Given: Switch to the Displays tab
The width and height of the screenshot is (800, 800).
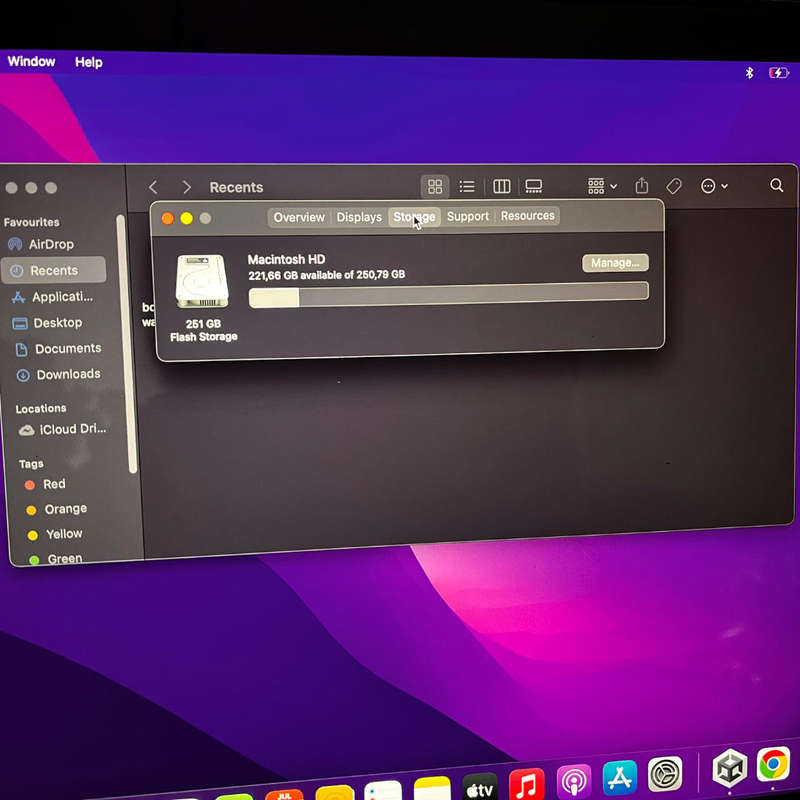Looking at the screenshot, I should (359, 217).
